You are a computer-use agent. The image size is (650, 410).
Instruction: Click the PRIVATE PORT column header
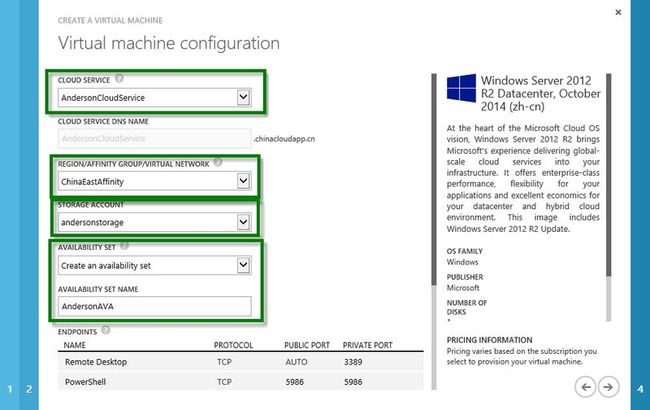pyautogui.click(x=368, y=345)
